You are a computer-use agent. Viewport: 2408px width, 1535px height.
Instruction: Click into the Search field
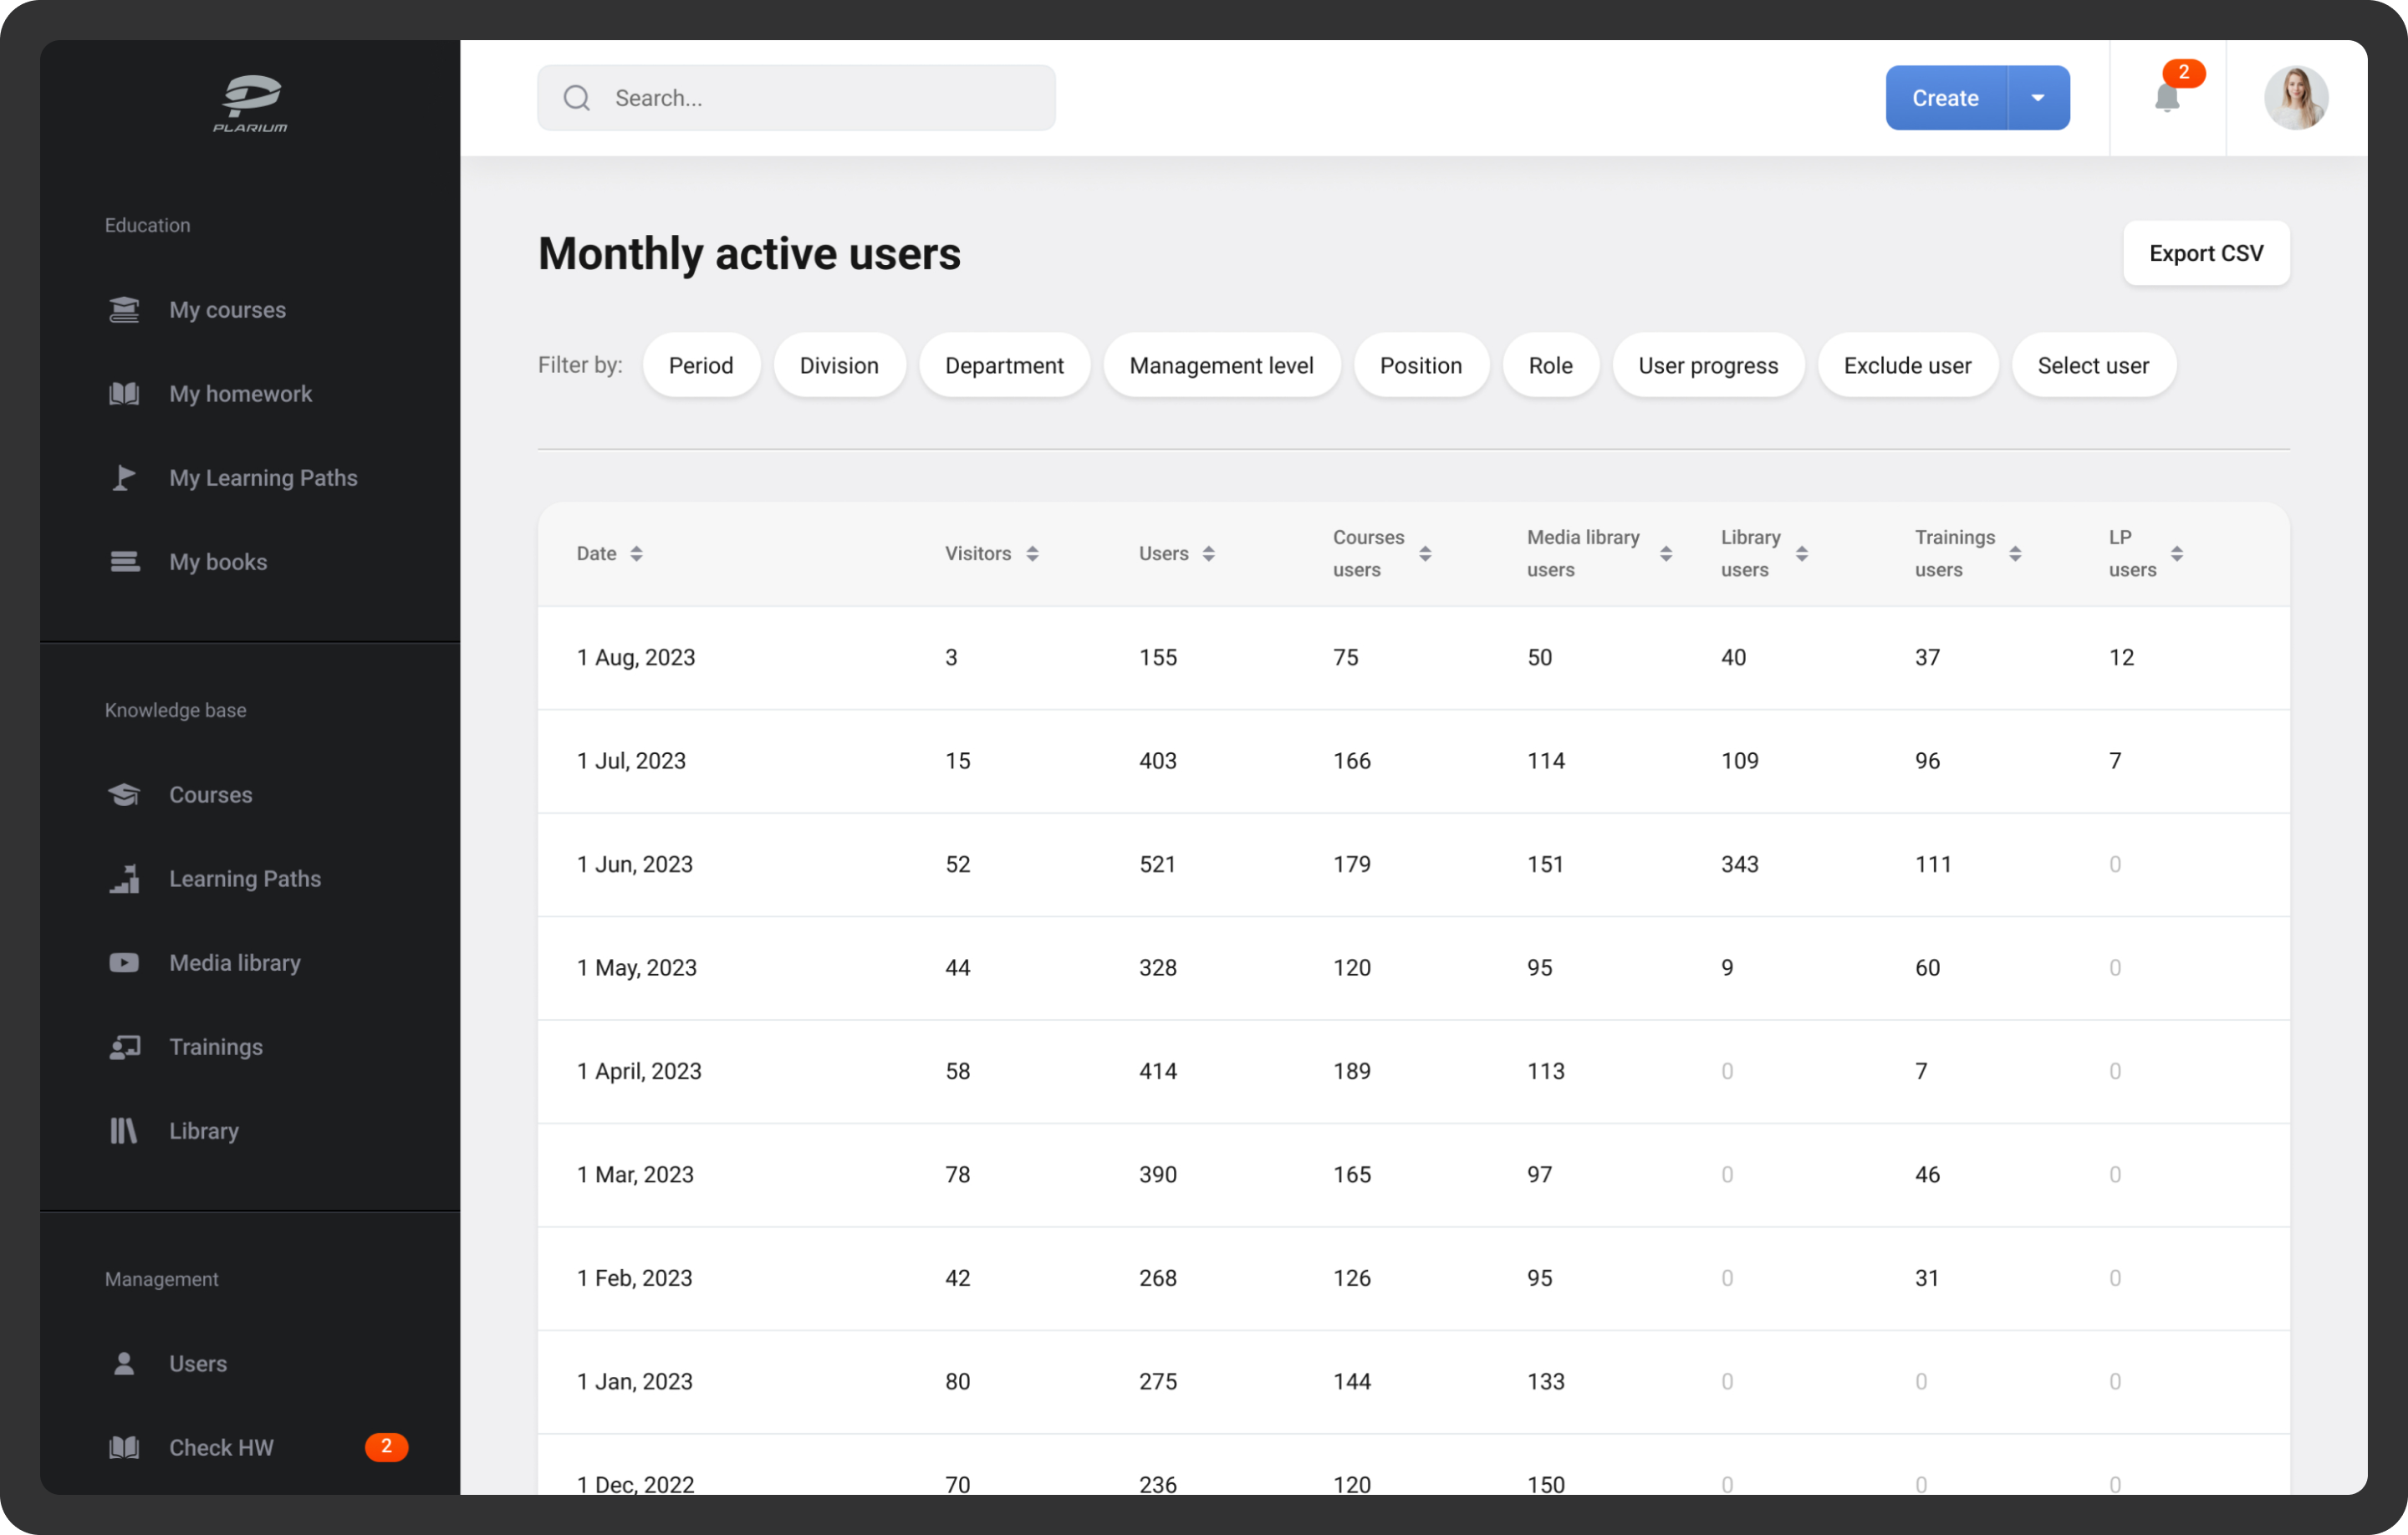[x=796, y=98]
